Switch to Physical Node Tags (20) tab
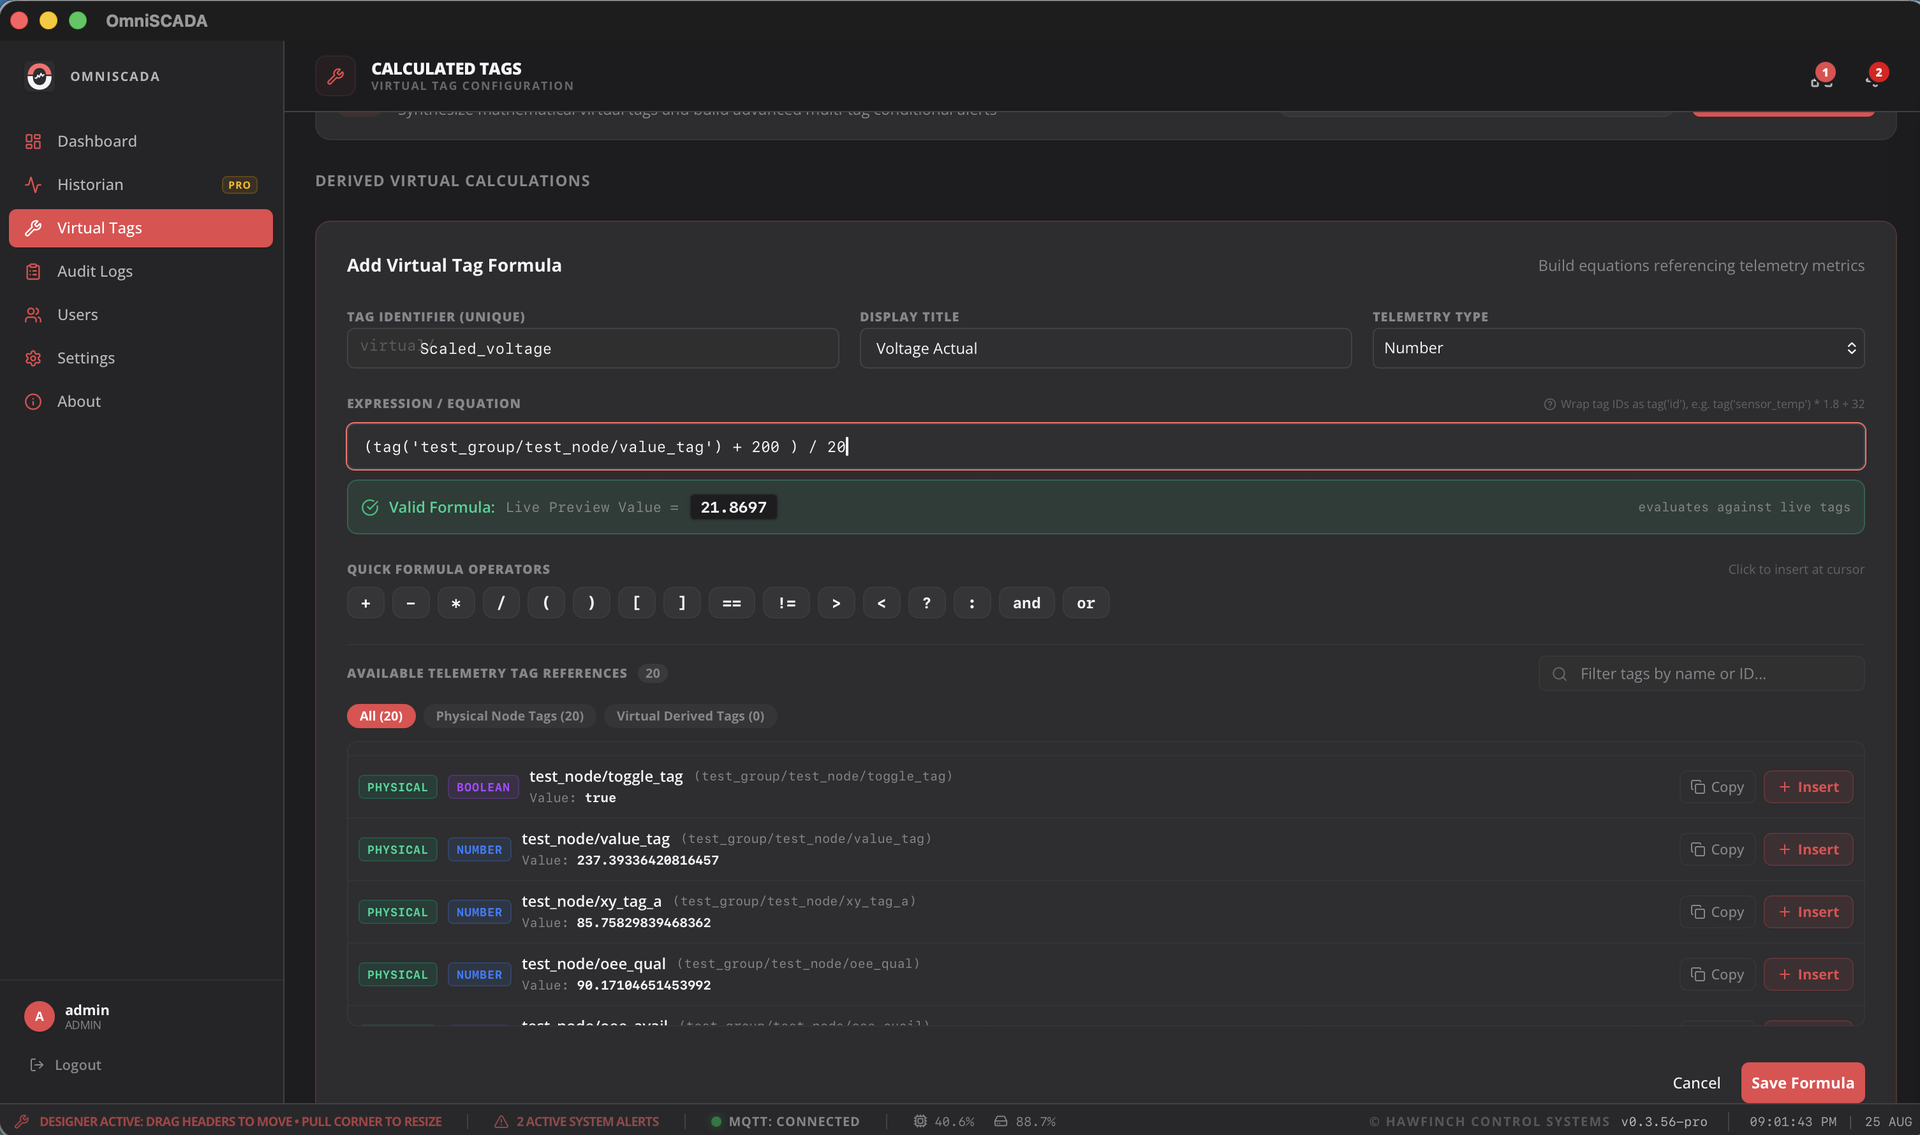The width and height of the screenshot is (1920, 1135). click(510, 716)
